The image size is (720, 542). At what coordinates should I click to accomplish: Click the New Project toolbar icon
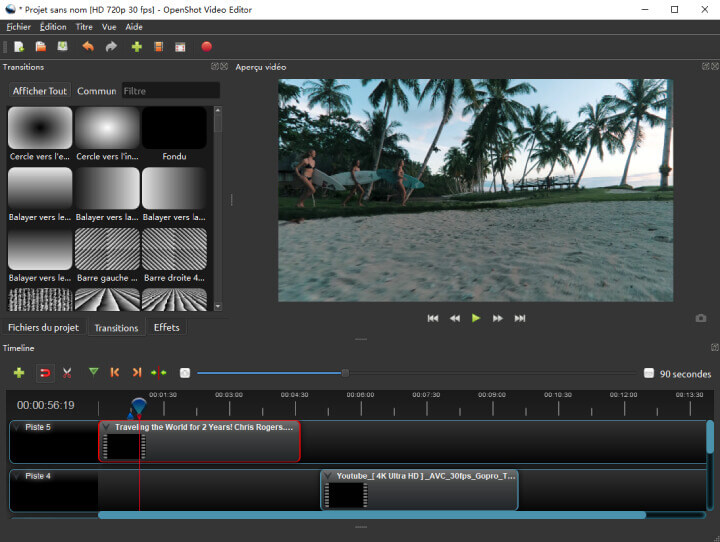coord(19,46)
